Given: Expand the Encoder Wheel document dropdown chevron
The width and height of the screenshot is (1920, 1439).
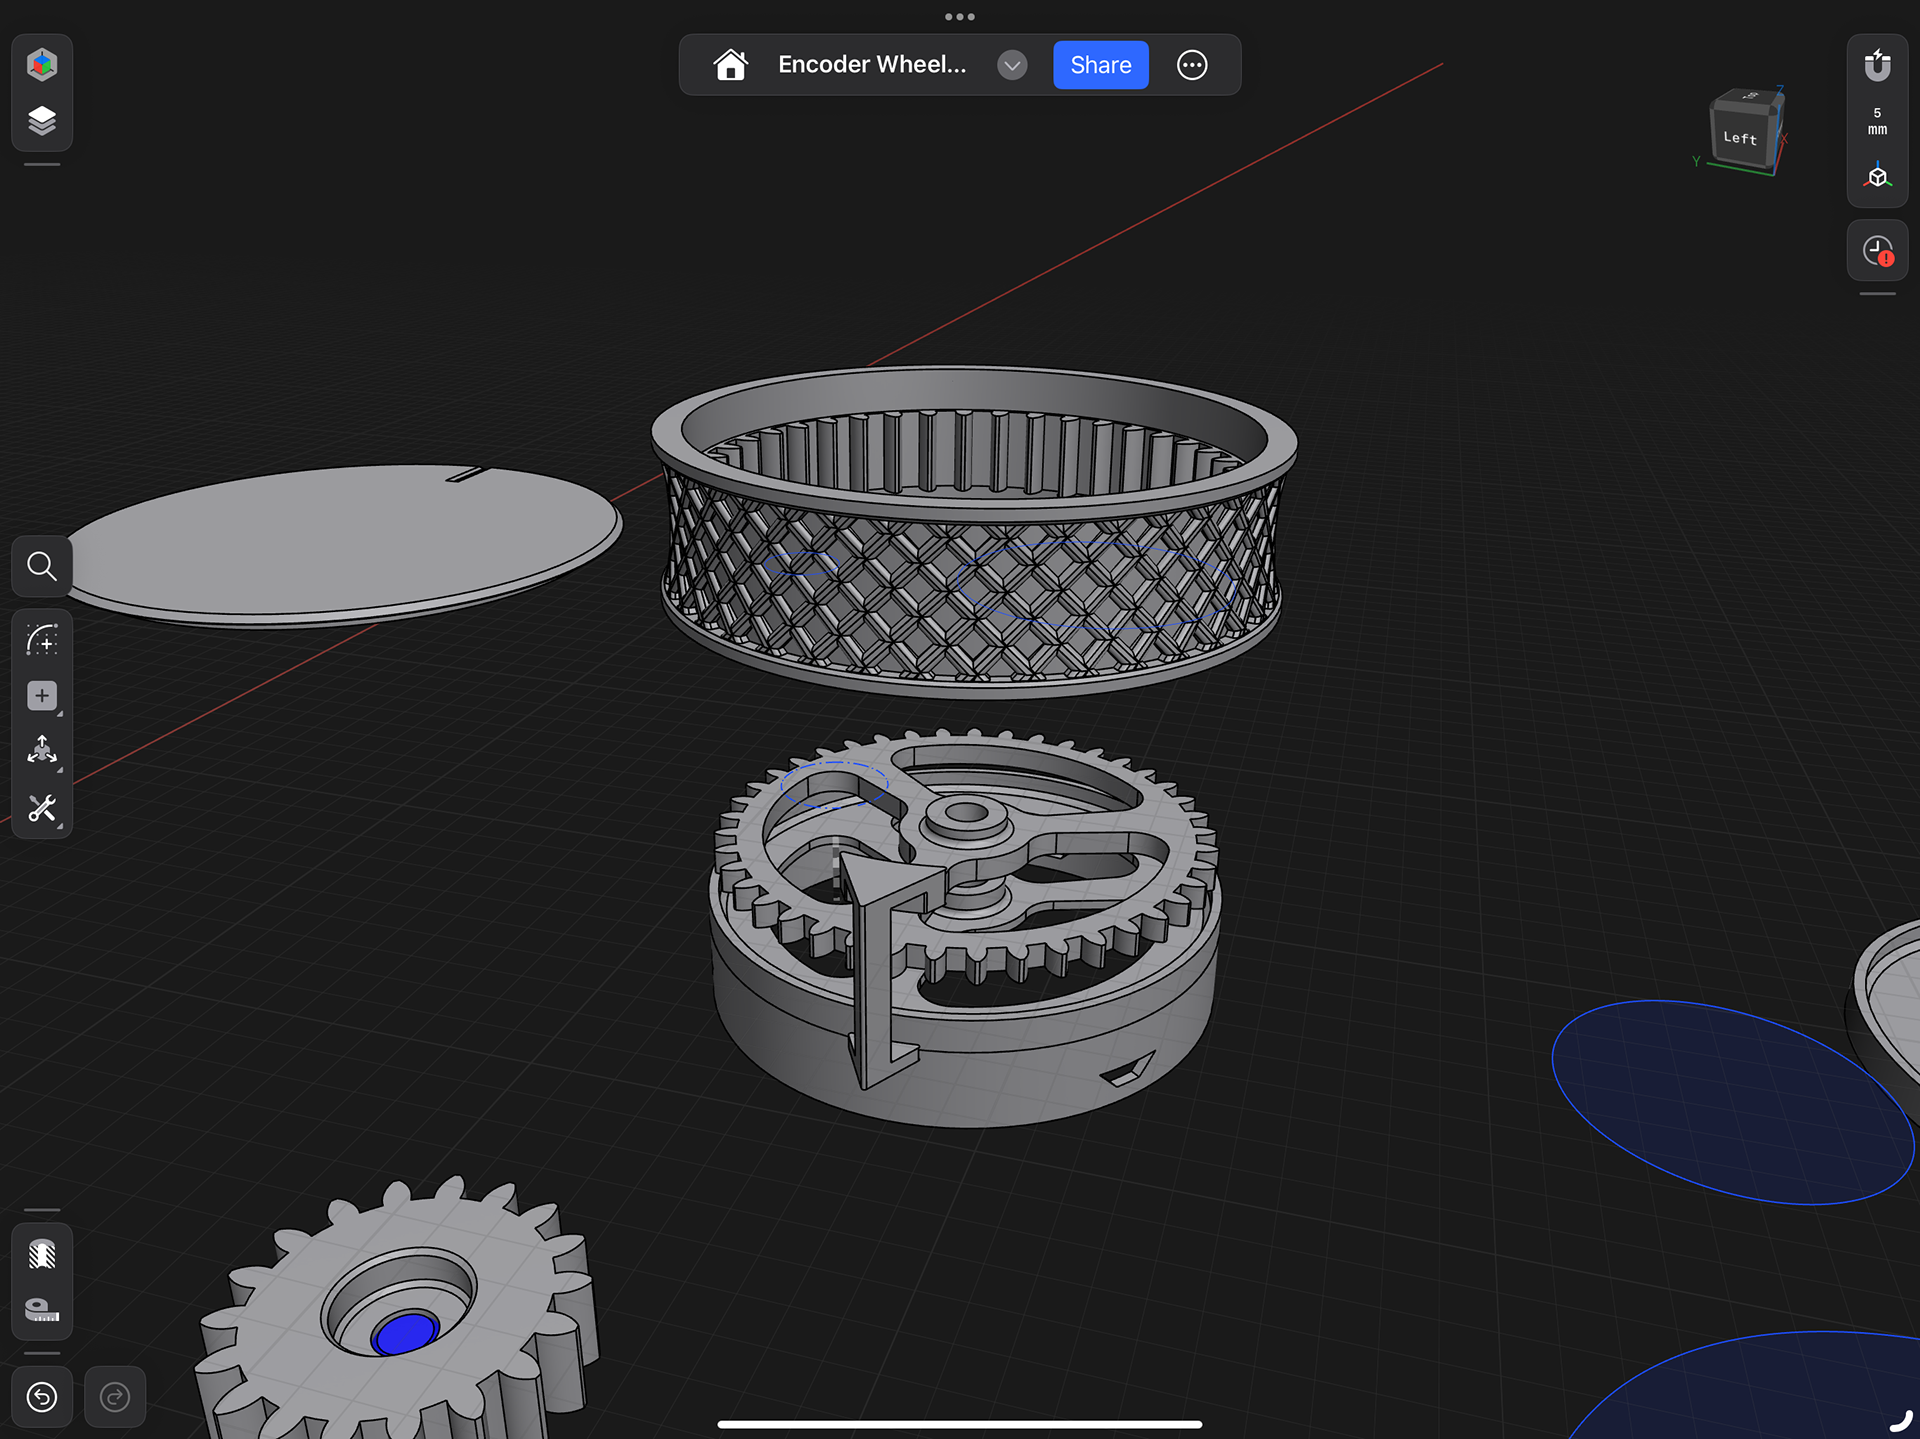Looking at the screenshot, I should point(1012,65).
